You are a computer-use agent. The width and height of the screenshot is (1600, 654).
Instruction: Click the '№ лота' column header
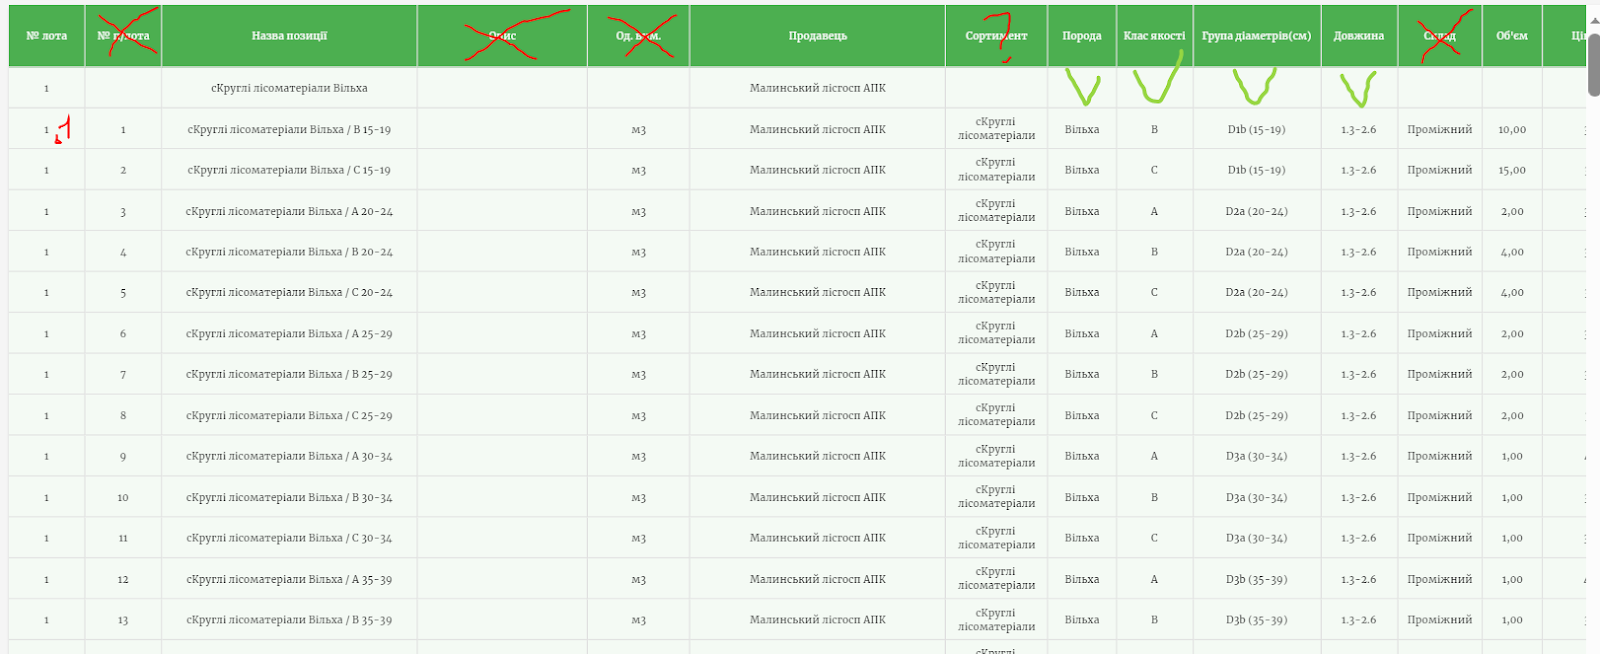[46, 36]
